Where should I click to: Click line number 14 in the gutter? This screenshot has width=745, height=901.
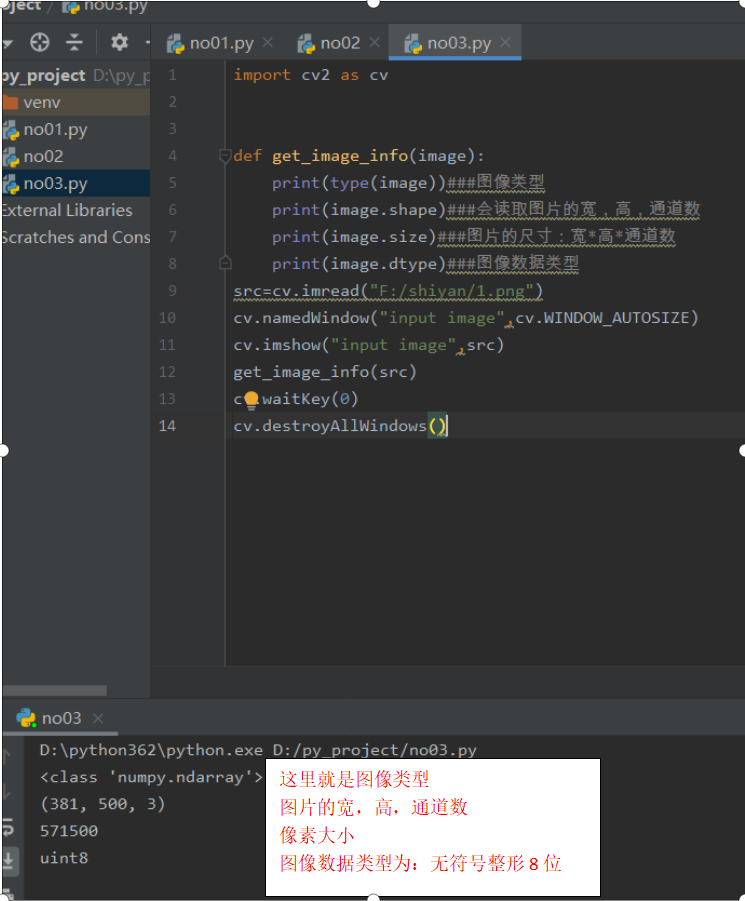pyautogui.click(x=167, y=426)
